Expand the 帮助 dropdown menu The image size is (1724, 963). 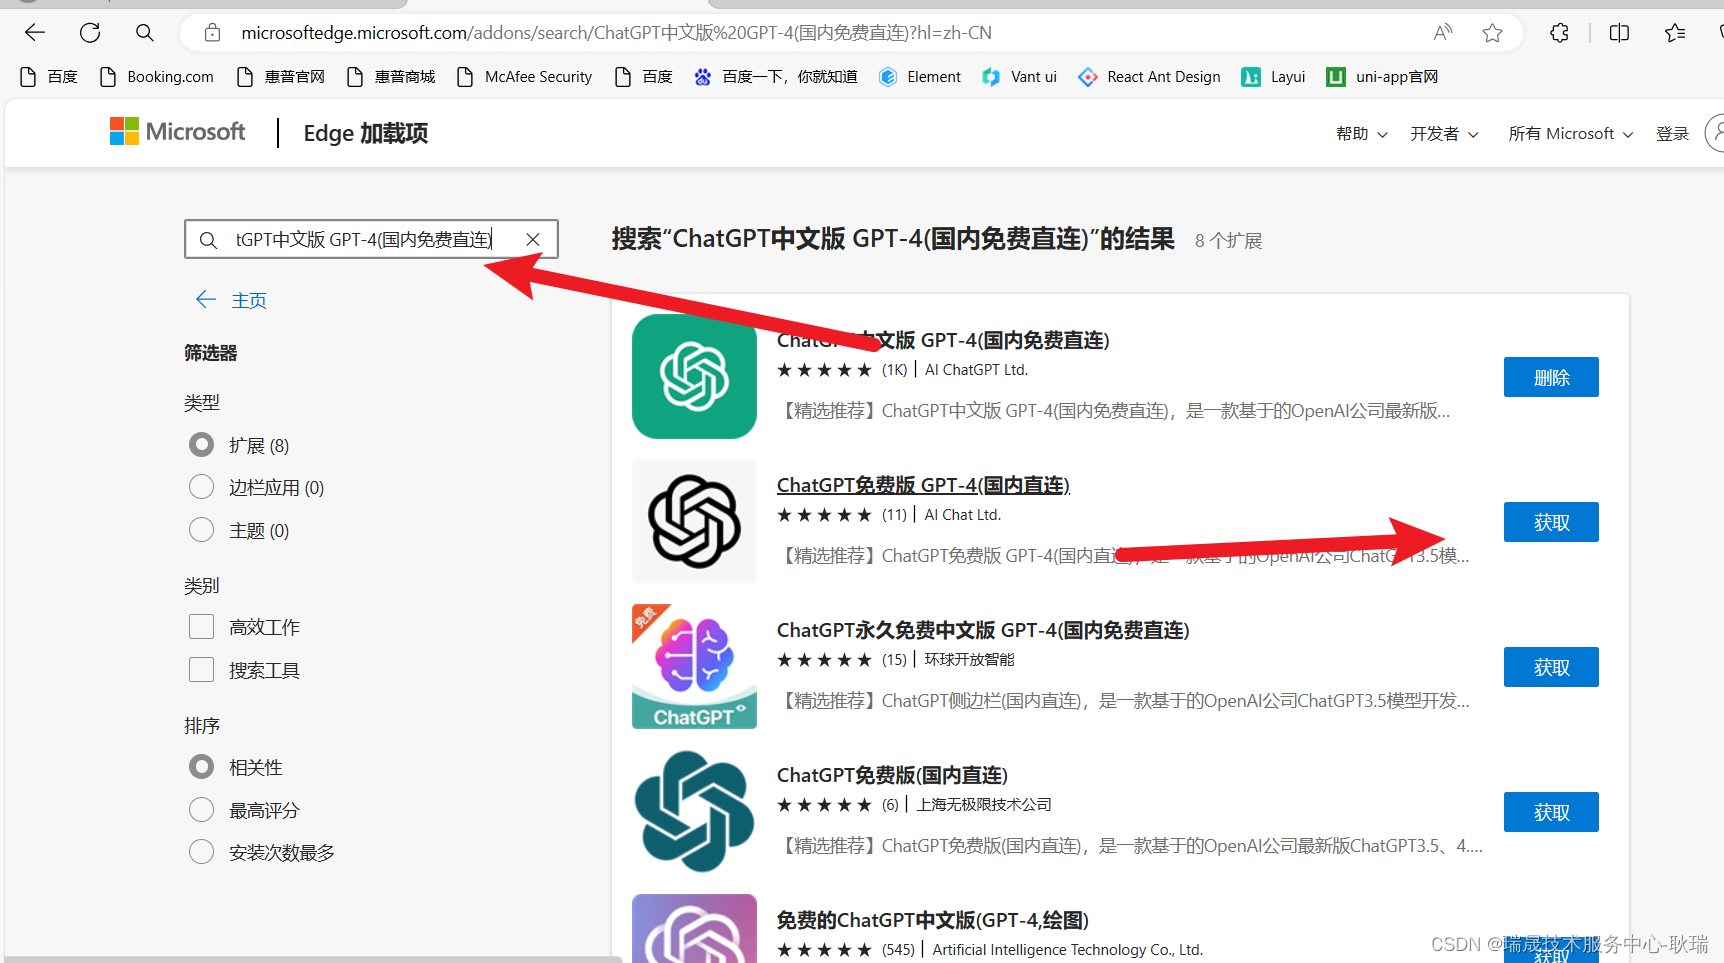(1362, 134)
